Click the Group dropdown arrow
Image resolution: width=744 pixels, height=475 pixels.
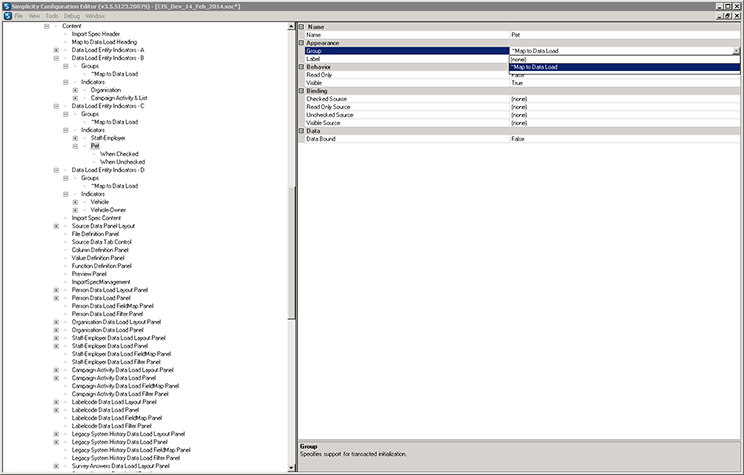[736, 51]
